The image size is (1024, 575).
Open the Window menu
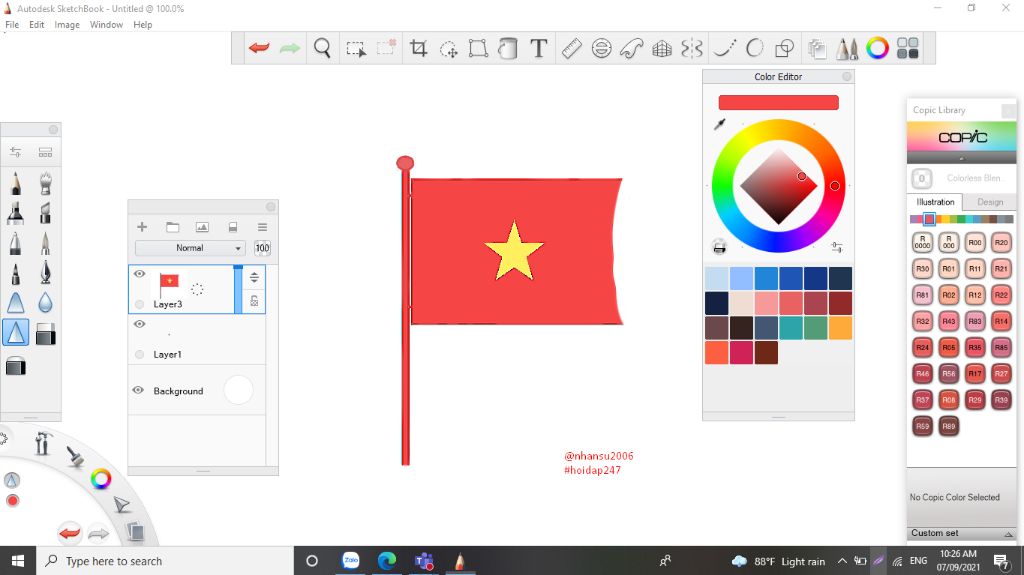106,25
